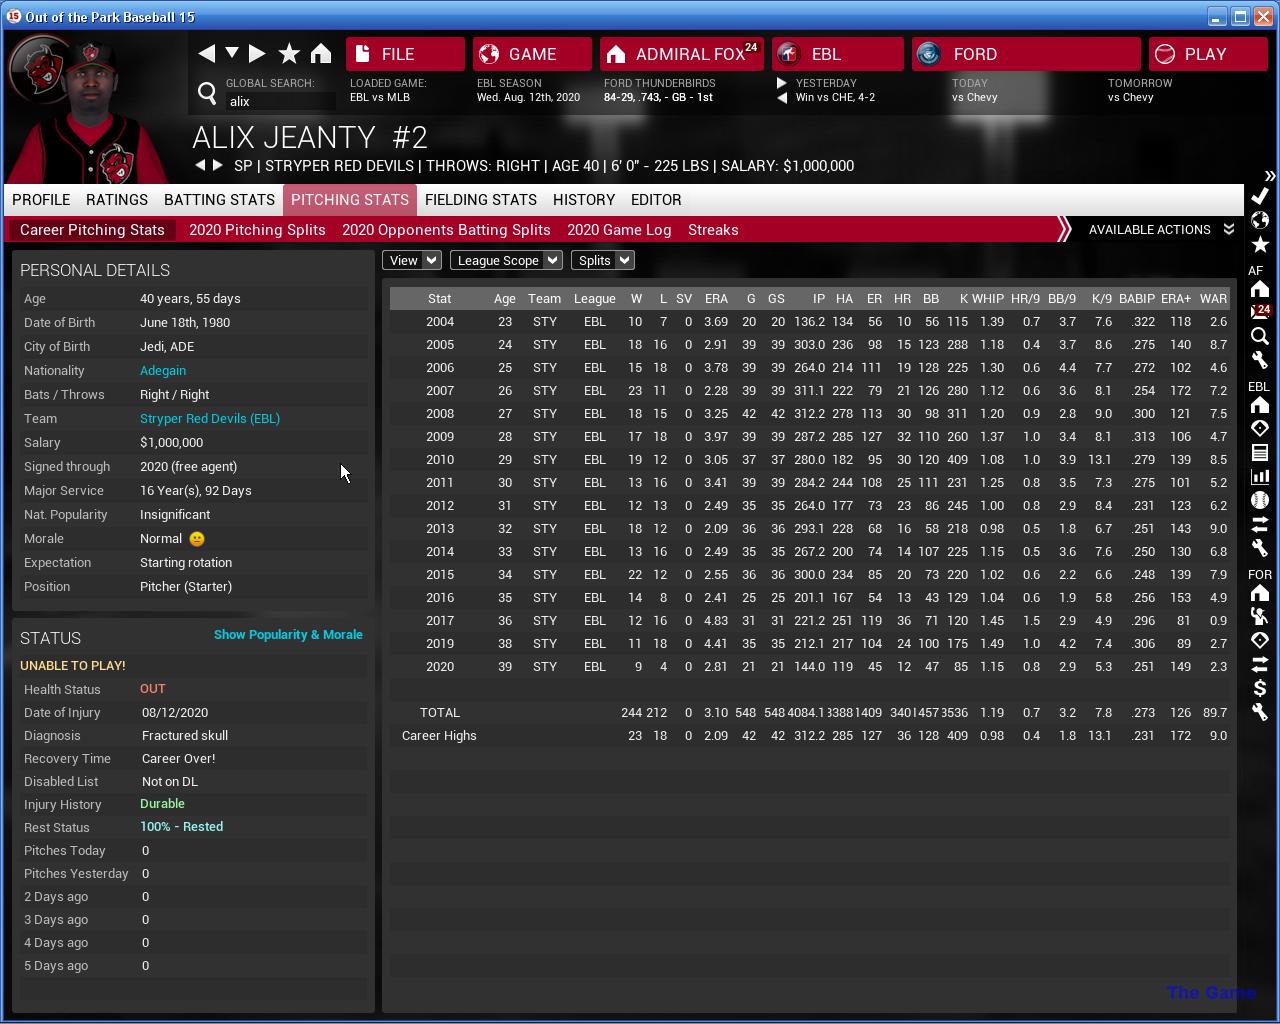Sort the table by the WAR column header
1280x1024 pixels.
1213,299
